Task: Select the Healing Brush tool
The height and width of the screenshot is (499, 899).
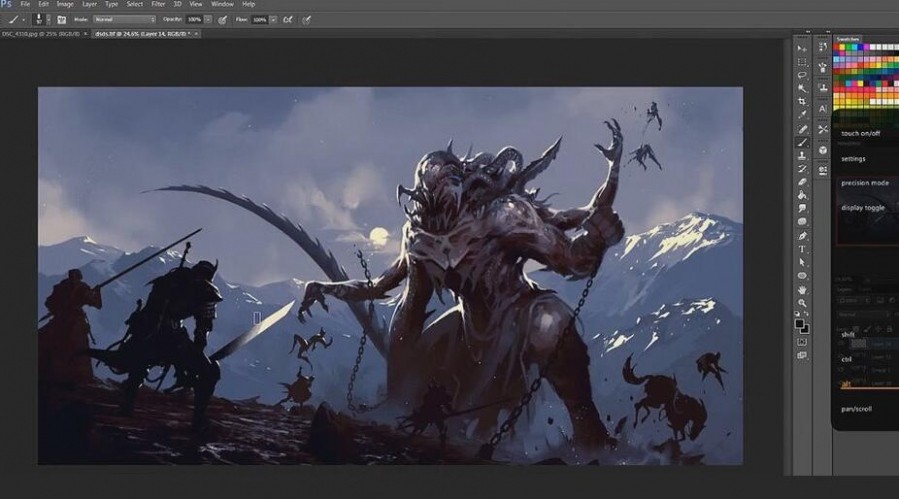Action: 802,130
